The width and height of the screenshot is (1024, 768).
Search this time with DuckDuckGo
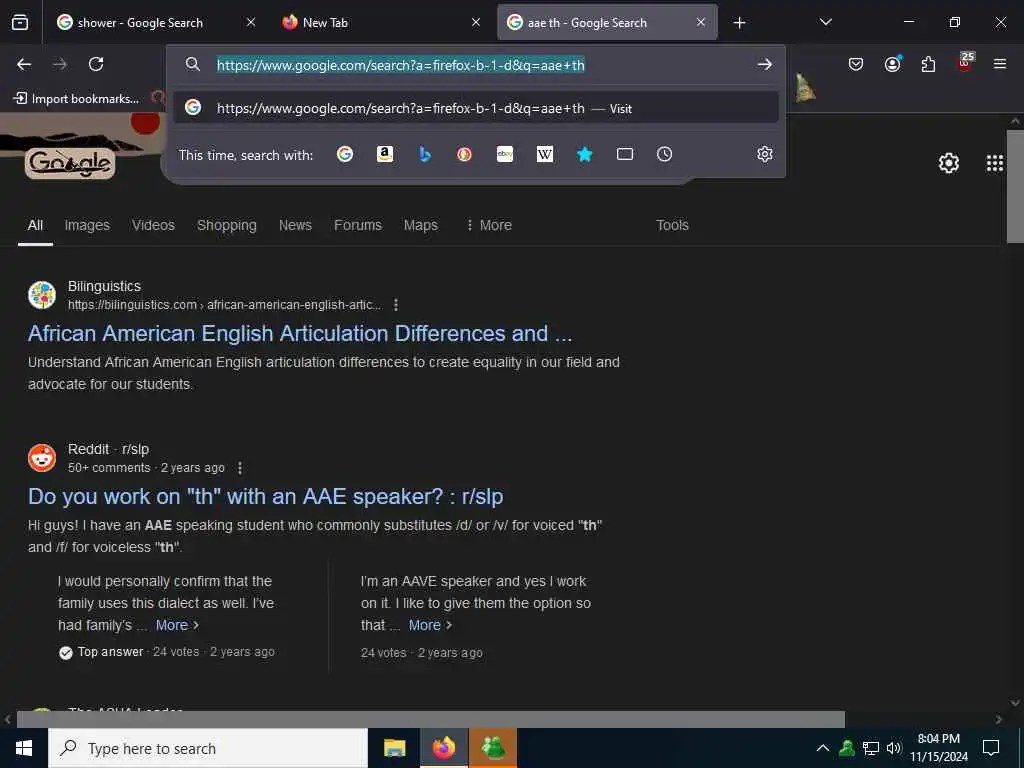point(464,154)
